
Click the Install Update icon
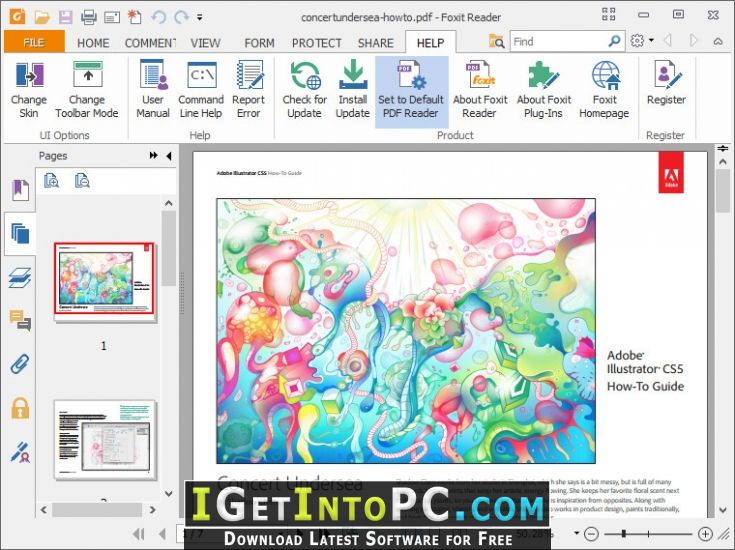tap(353, 75)
